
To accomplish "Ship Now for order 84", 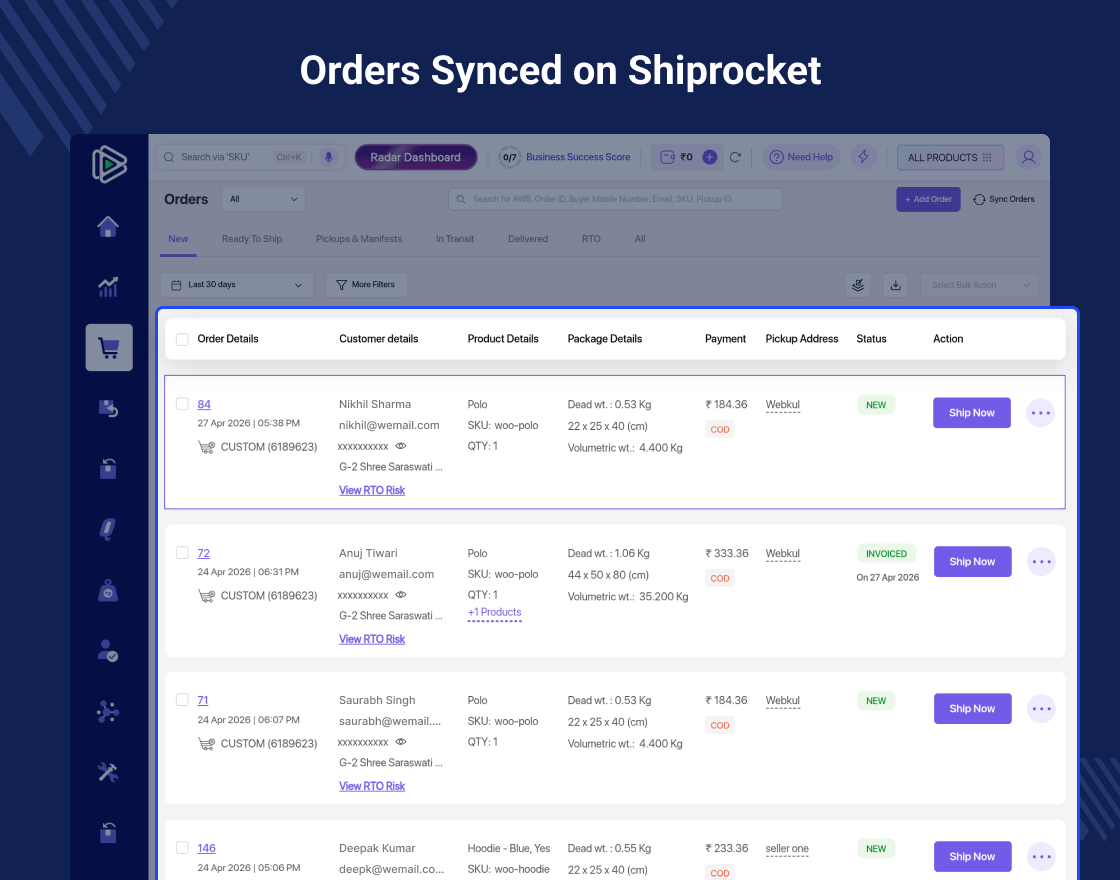I will (971, 413).
